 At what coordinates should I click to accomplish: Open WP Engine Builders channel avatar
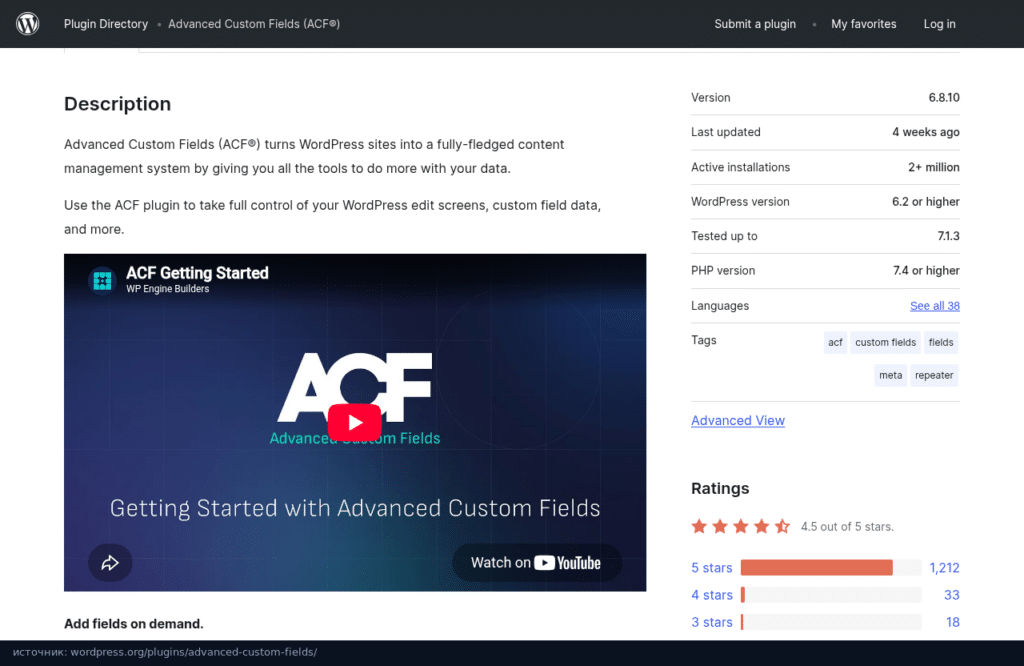click(102, 281)
